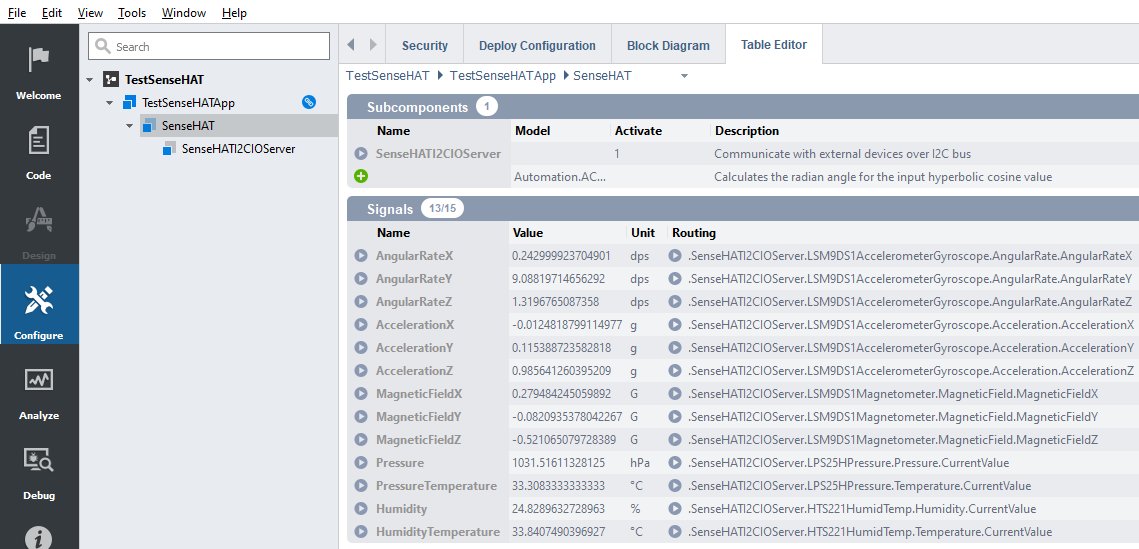
Task: Click the search magnifier icon
Action: click(103, 46)
